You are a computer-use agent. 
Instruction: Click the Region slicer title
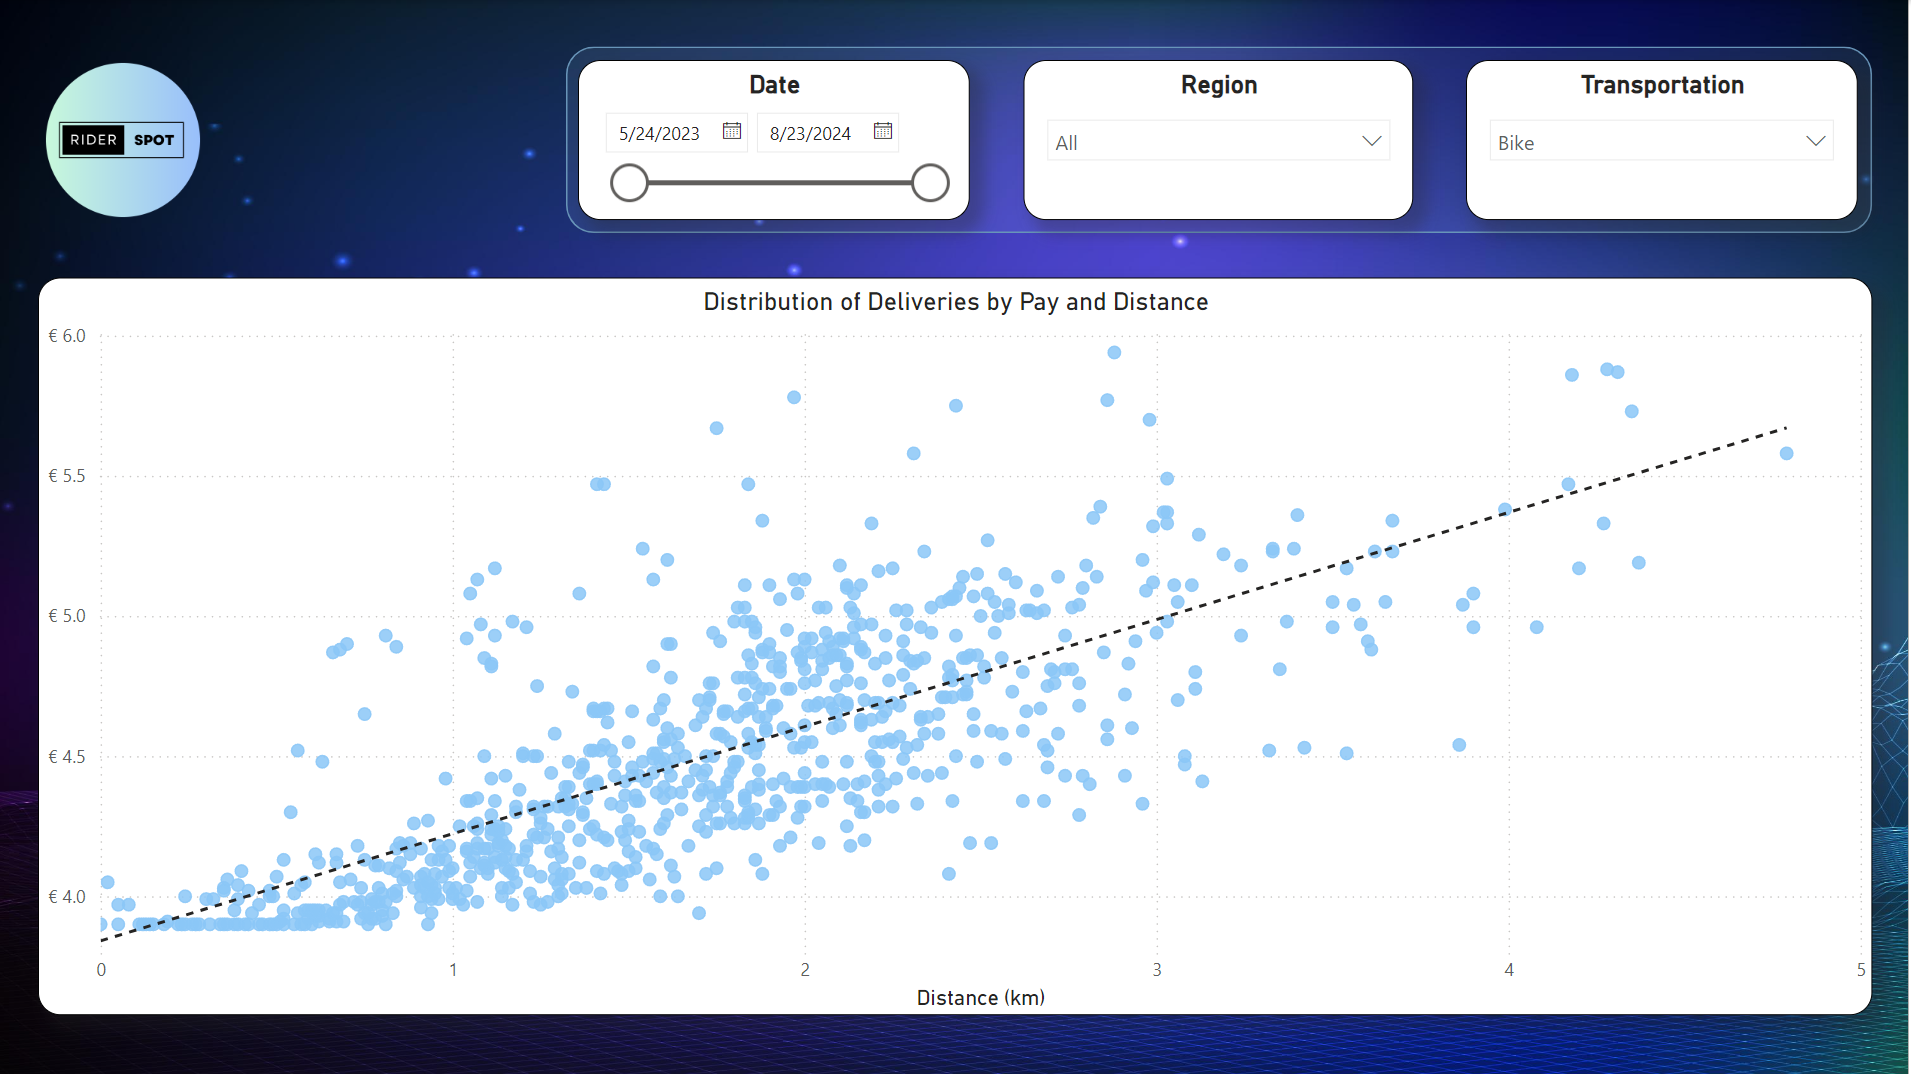click(1219, 85)
